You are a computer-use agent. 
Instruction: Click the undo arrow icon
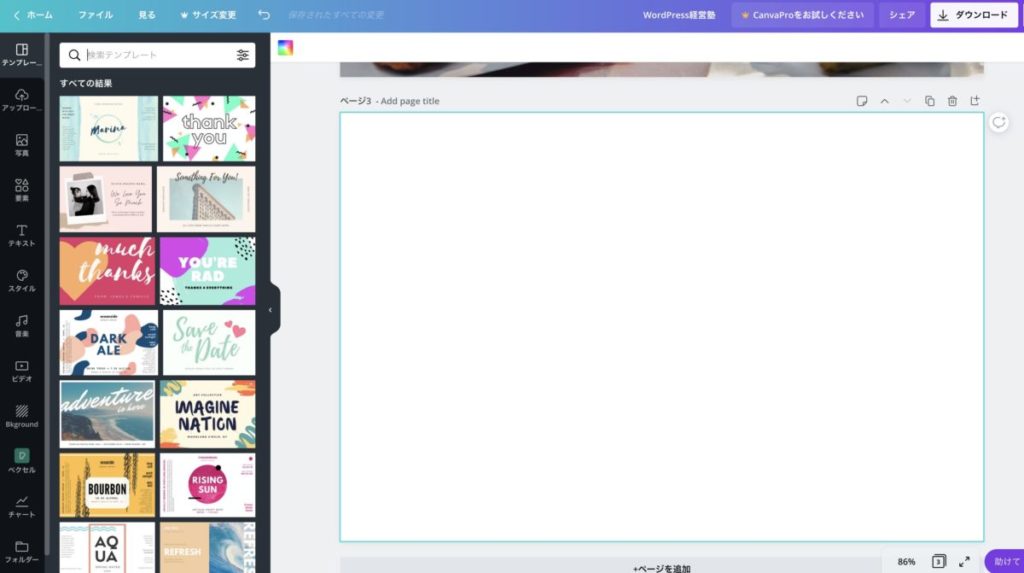click(x=263, y=15)
